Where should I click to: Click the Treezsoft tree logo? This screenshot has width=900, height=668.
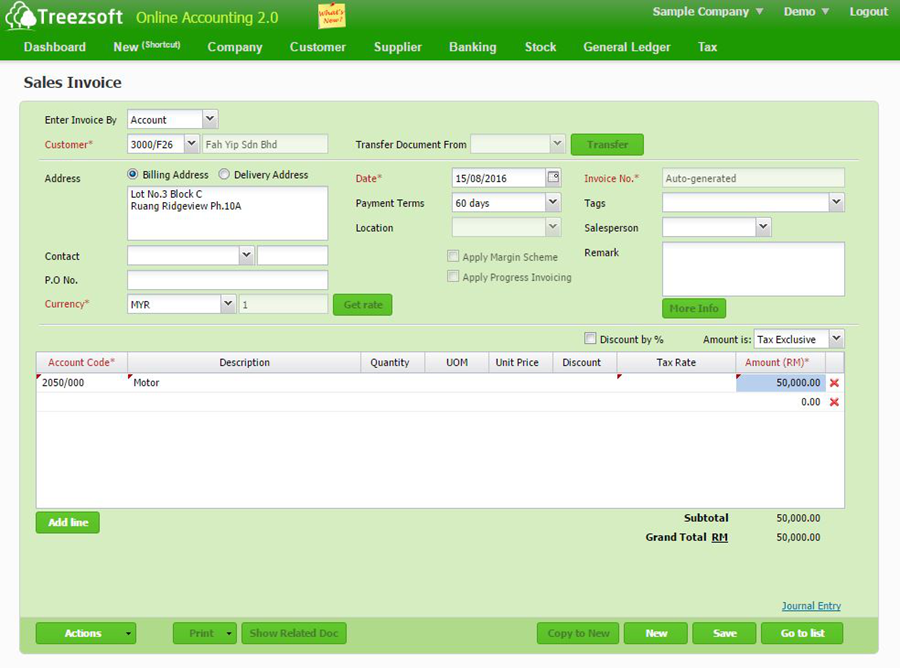[x=21, y=15]
